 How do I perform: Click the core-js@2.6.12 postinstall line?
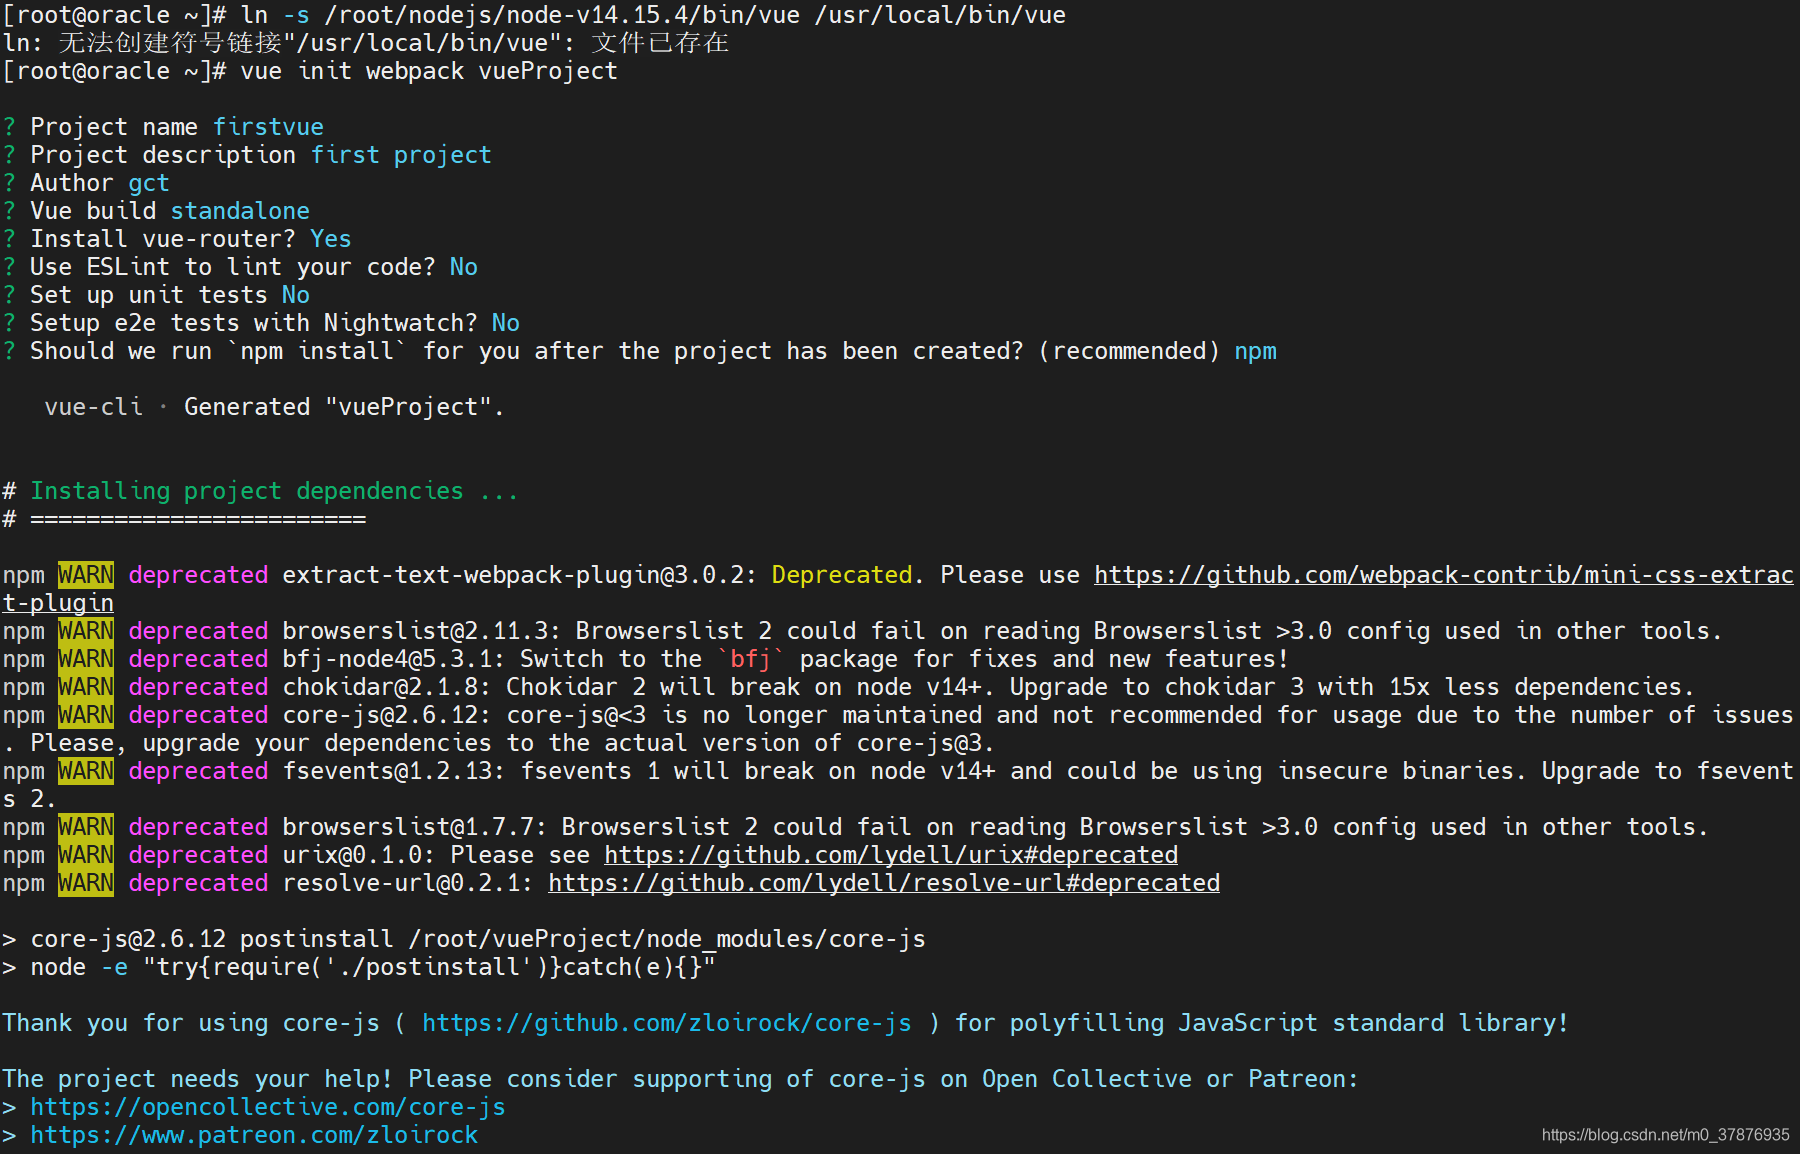(464, 939)
